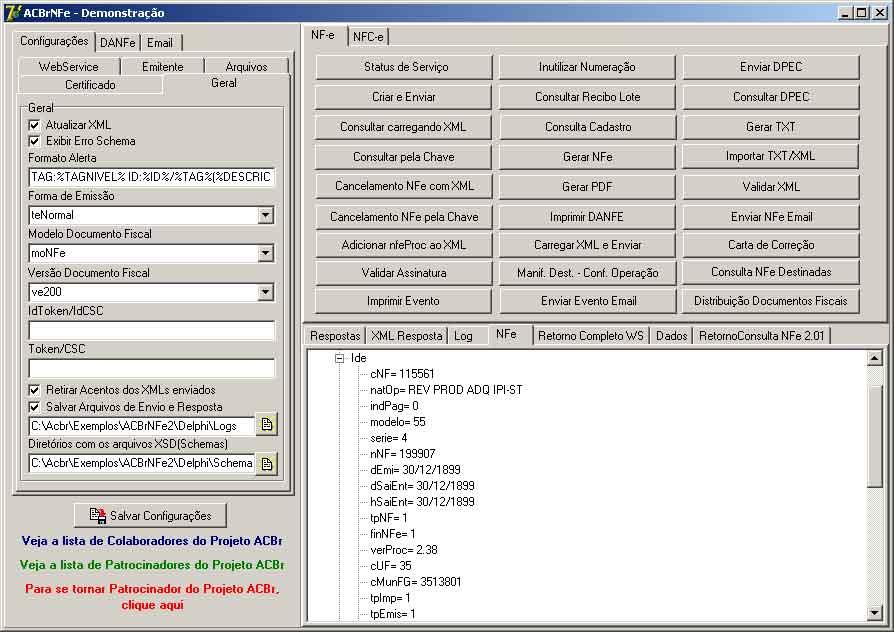Toggle Salvar Arquivos de Envio e Resposta
The width and height of the screenshot is (894, 632).
tap(34, 407)
